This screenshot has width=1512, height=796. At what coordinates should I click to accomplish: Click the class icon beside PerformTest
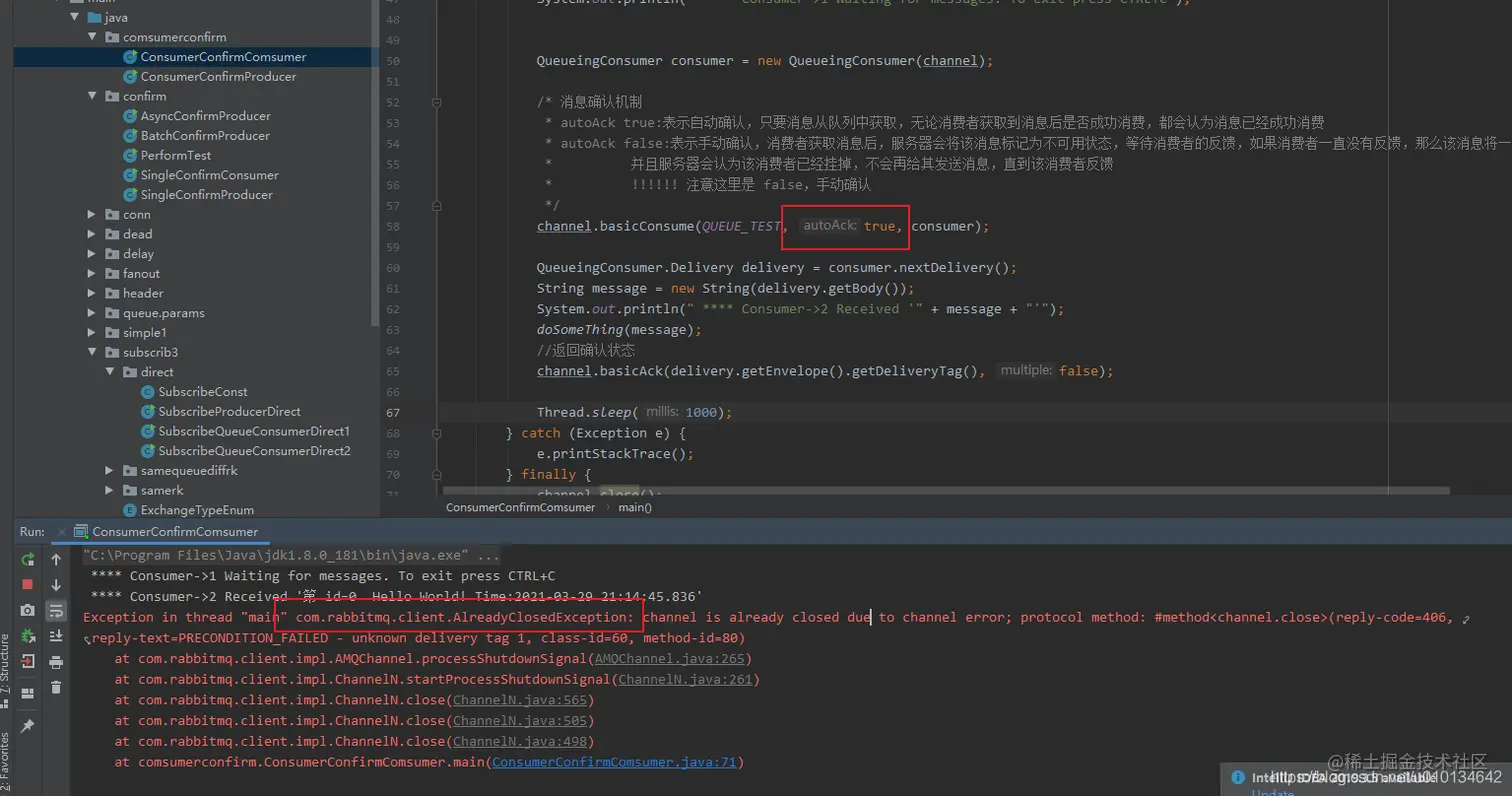(x=130, y=155)
